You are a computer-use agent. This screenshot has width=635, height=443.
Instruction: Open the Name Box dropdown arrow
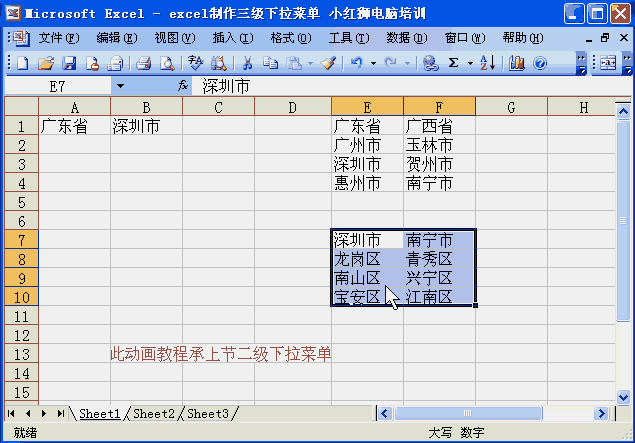pyautogui.click(x=120, y=86)
